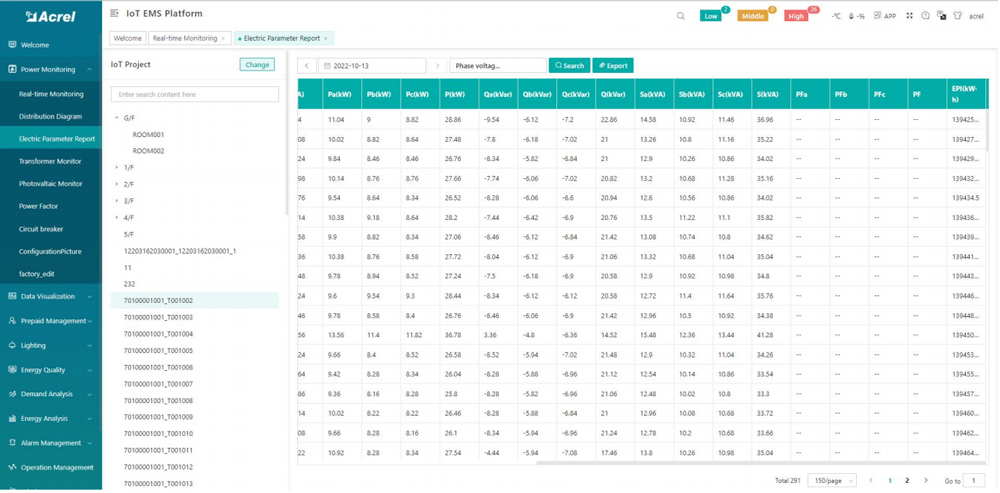Open Photovoltaic Monitor menu item
The width and height of the screenshot is (1000, 493).
point(50,184)
